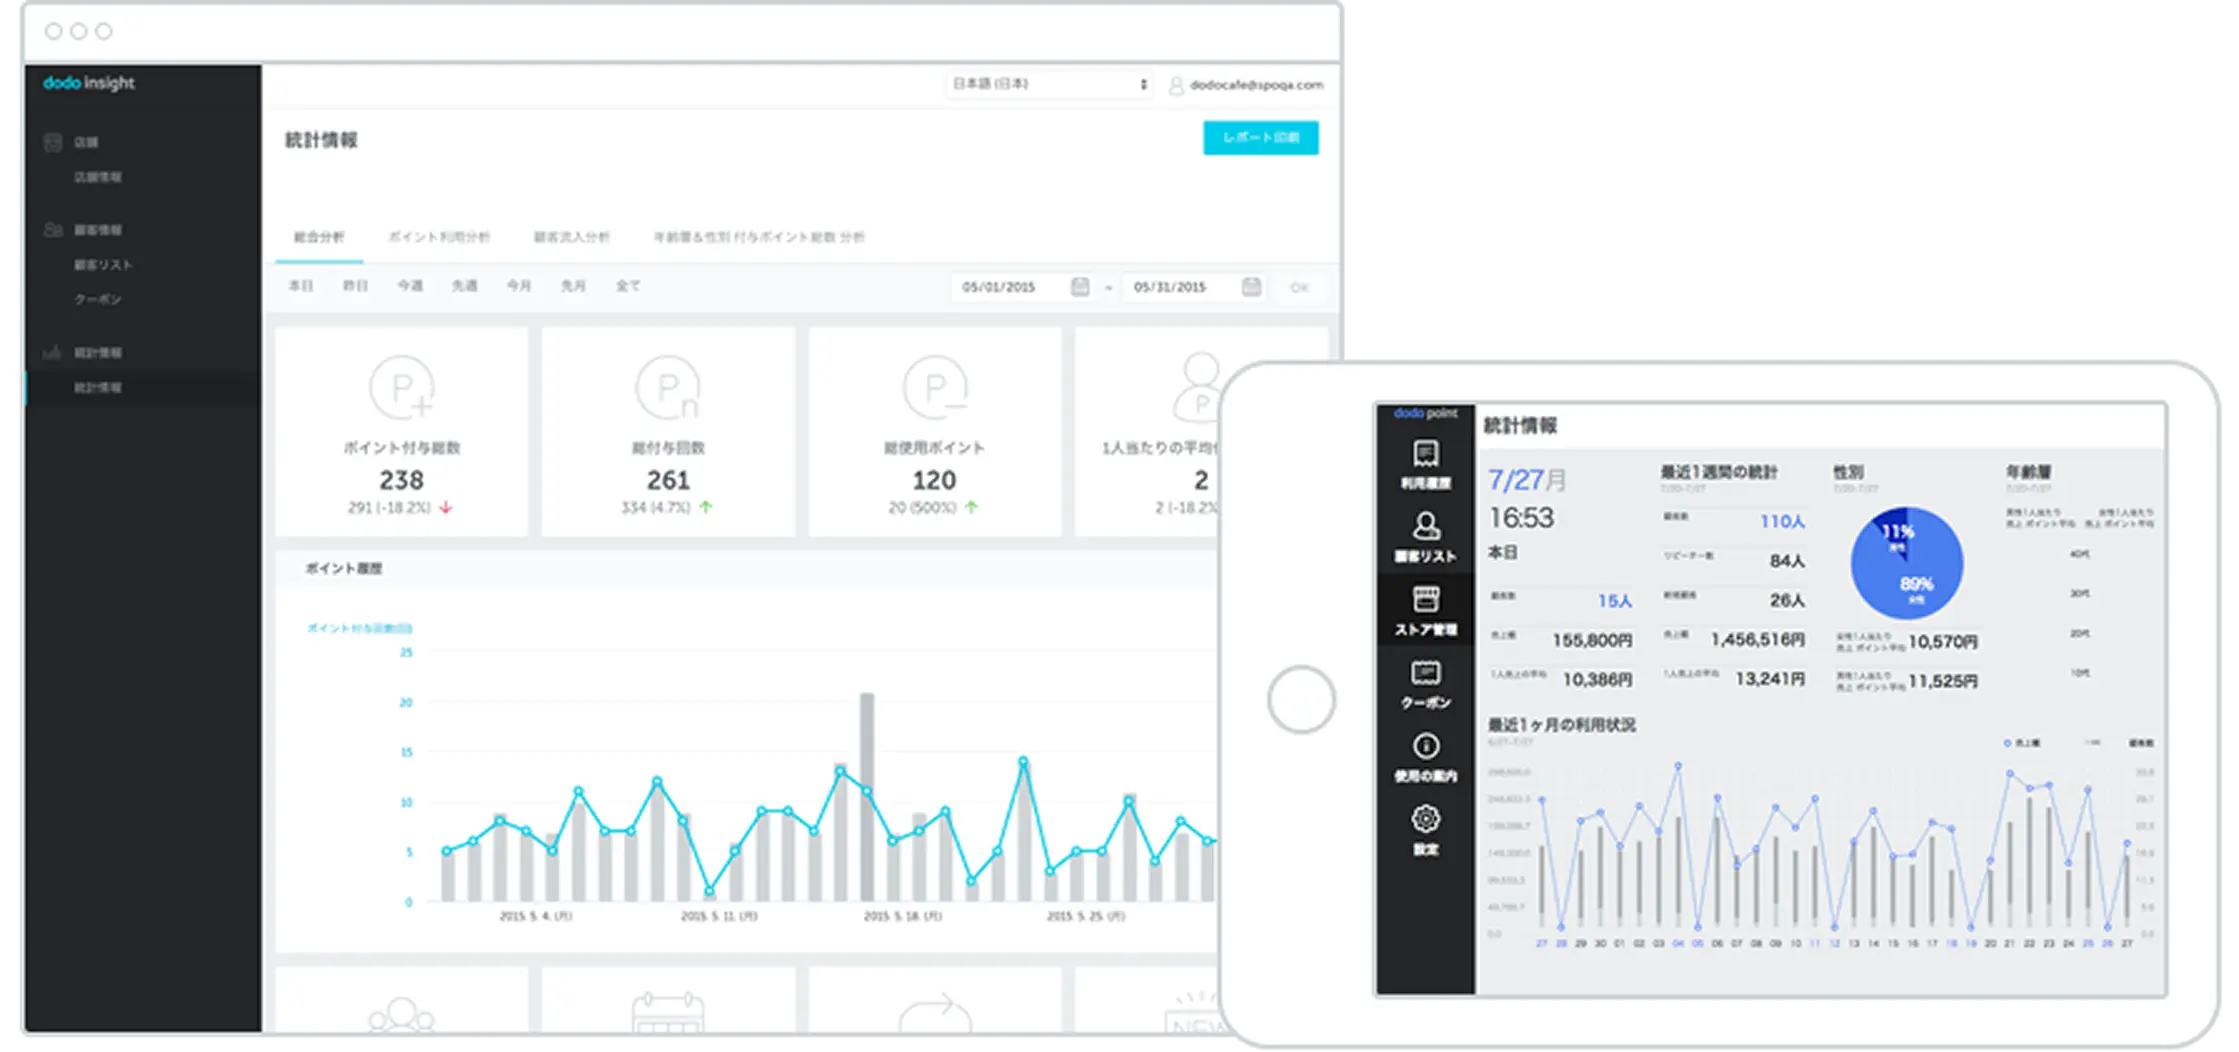
Task: Click the user account icon beside the email
Action: click(x=1176, y=86)
